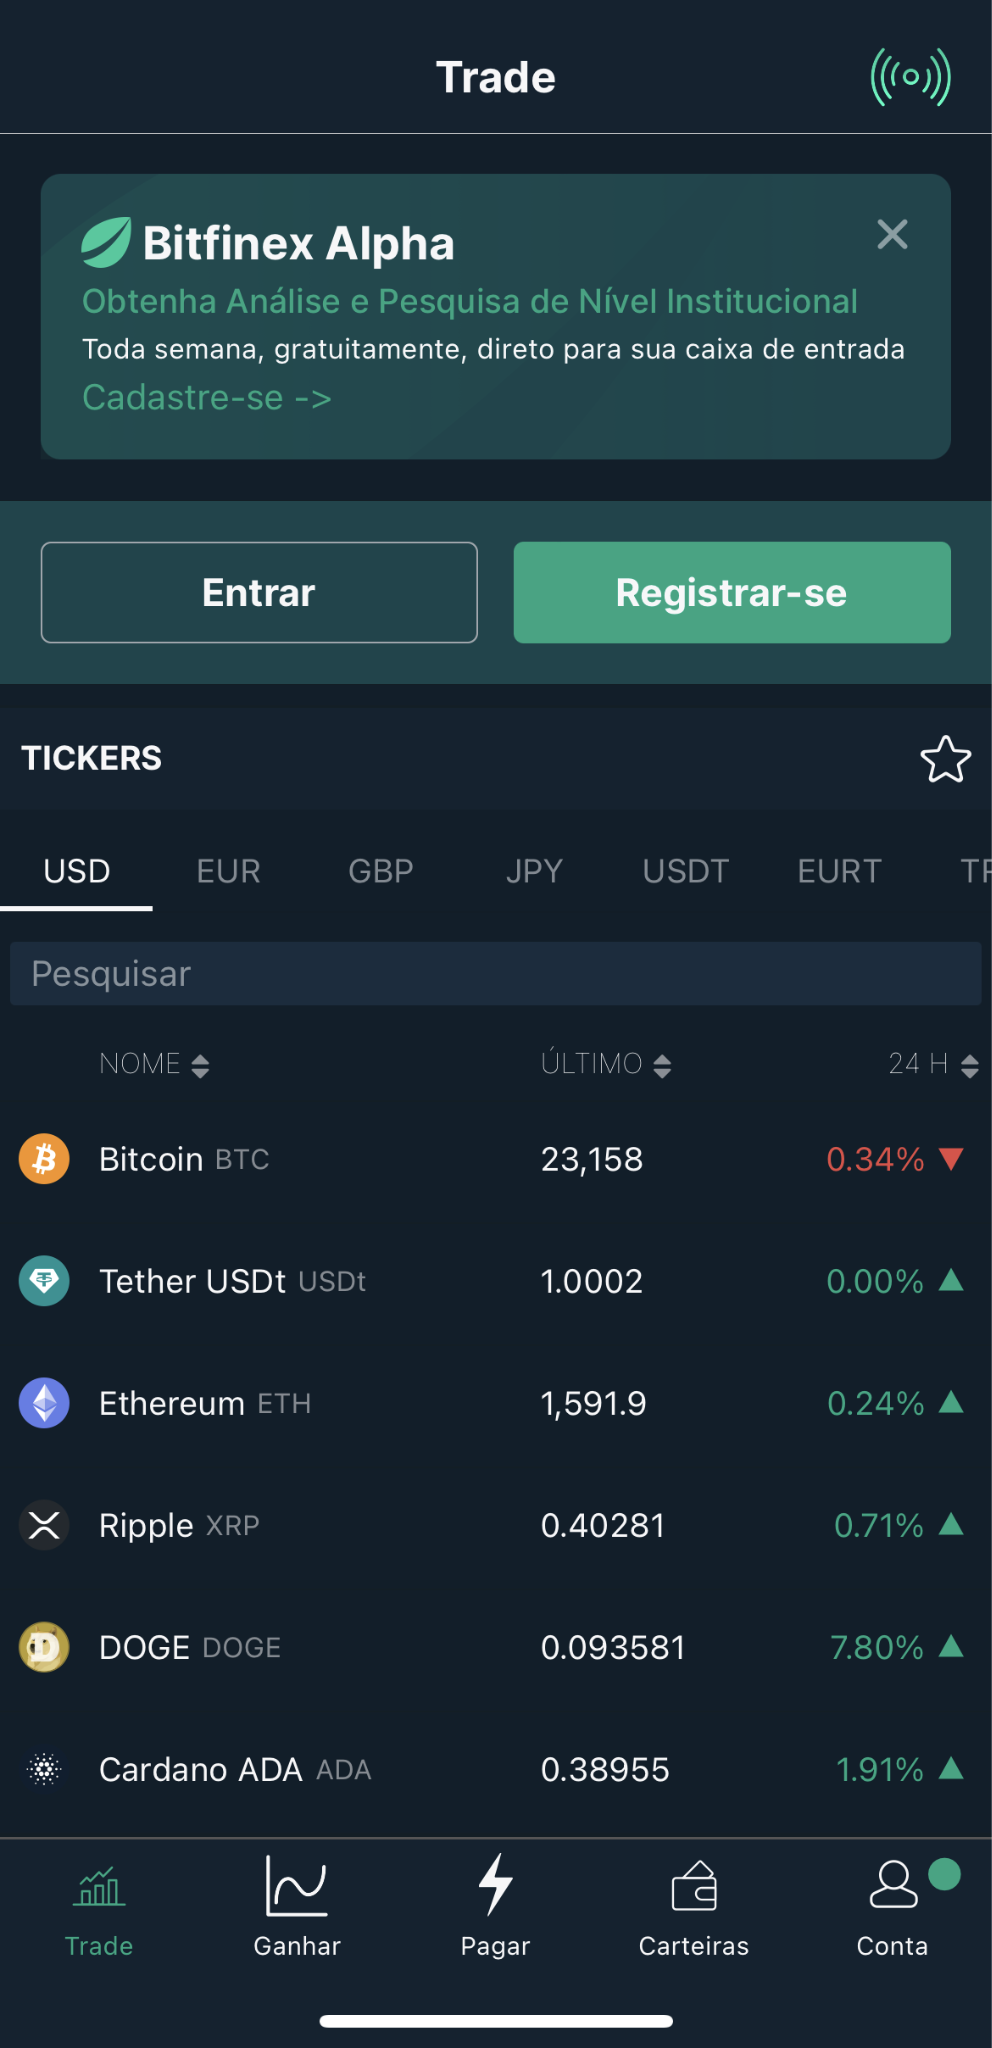This screenshot has height=2048, width=992.
Task: Tap the live connection status icon
Action: point(910,77)
